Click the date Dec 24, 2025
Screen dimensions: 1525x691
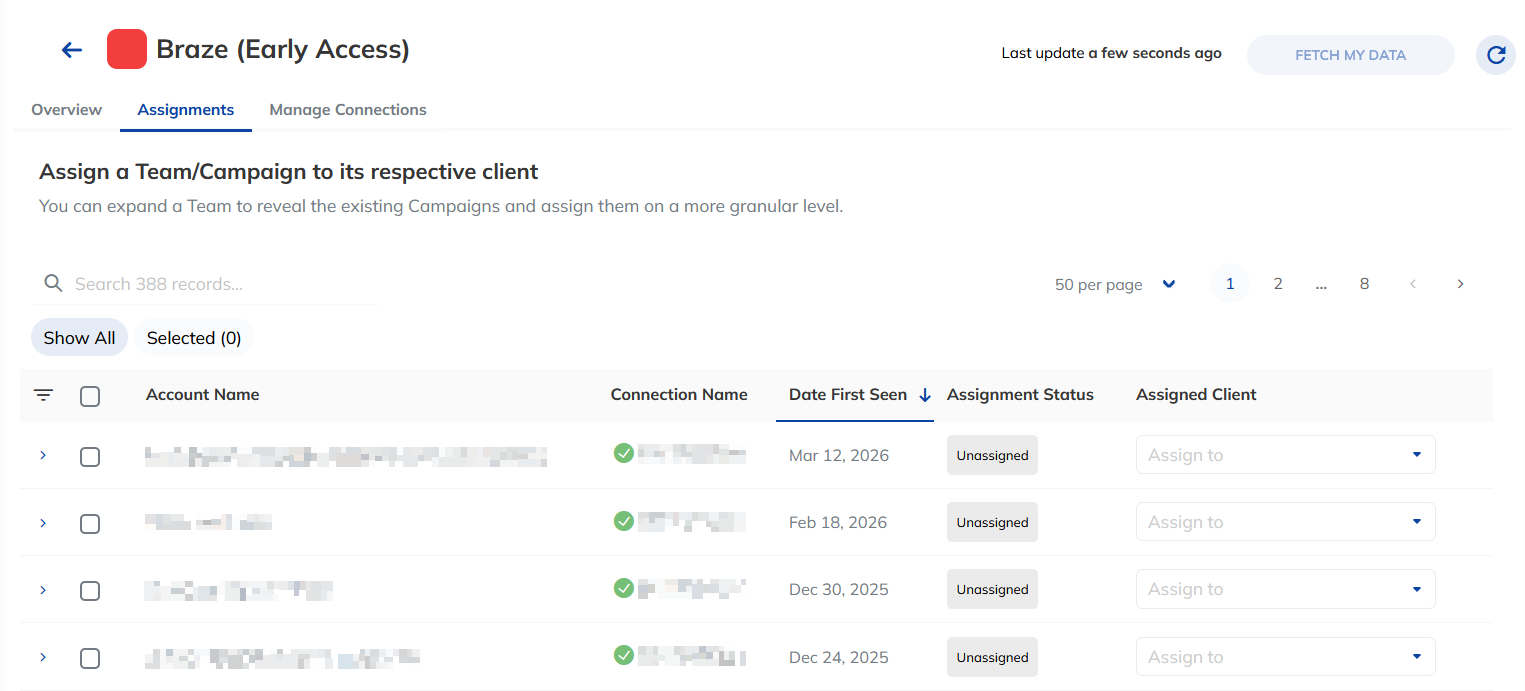[839, 657]
